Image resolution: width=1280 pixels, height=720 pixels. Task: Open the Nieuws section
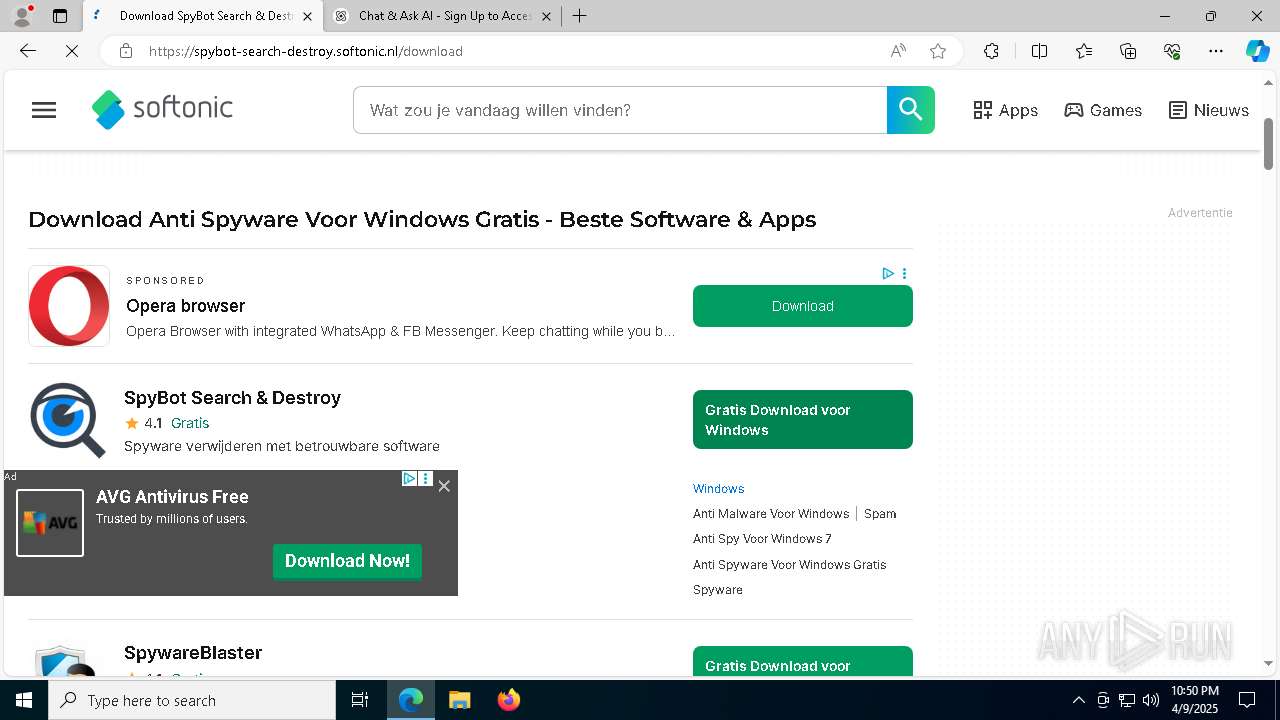point(1209,110)
